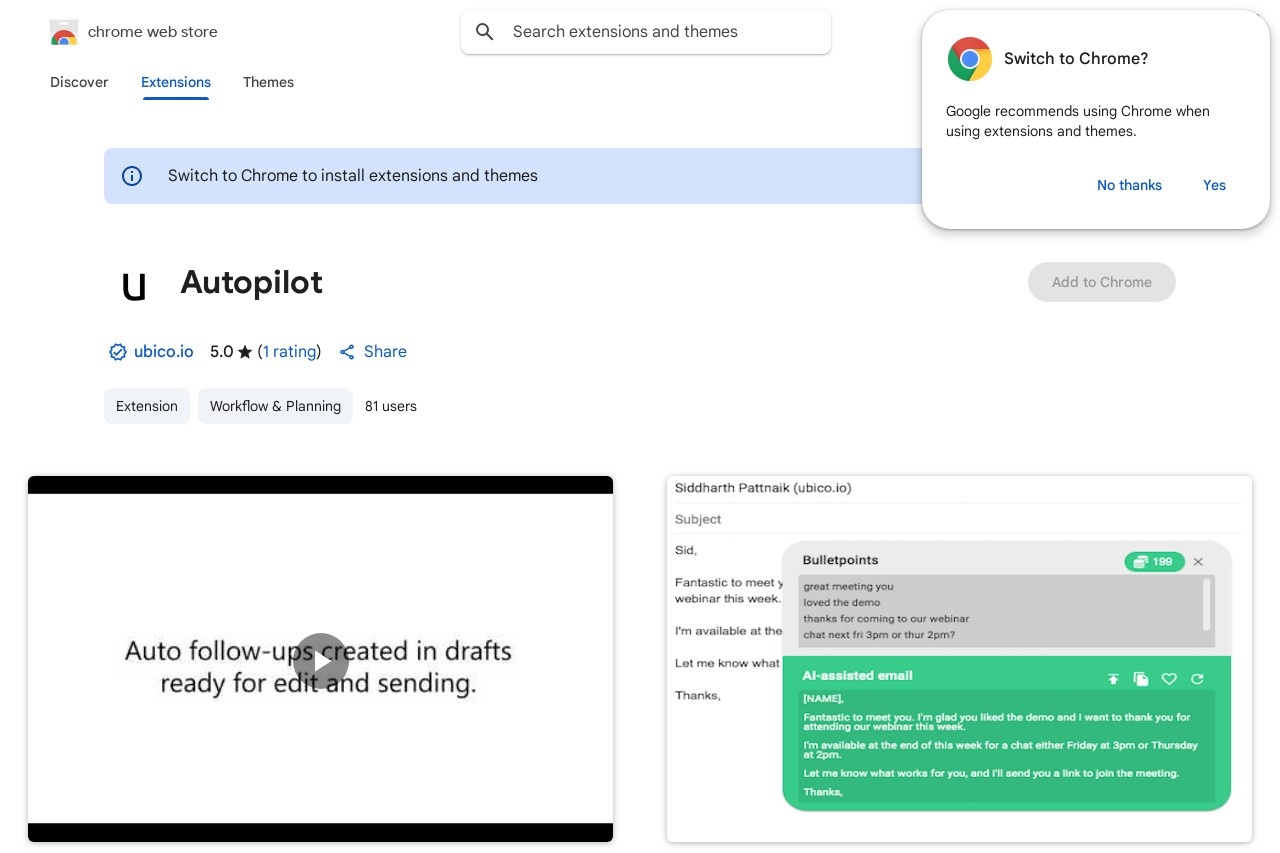Click the regenerate icon in AI-assisted email

point(1197,679)
